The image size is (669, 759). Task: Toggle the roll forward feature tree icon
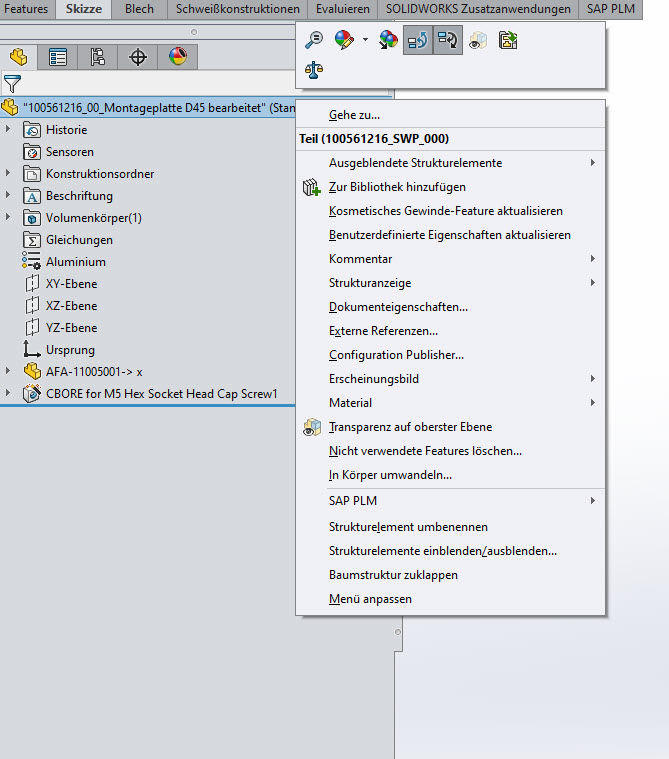448,40
